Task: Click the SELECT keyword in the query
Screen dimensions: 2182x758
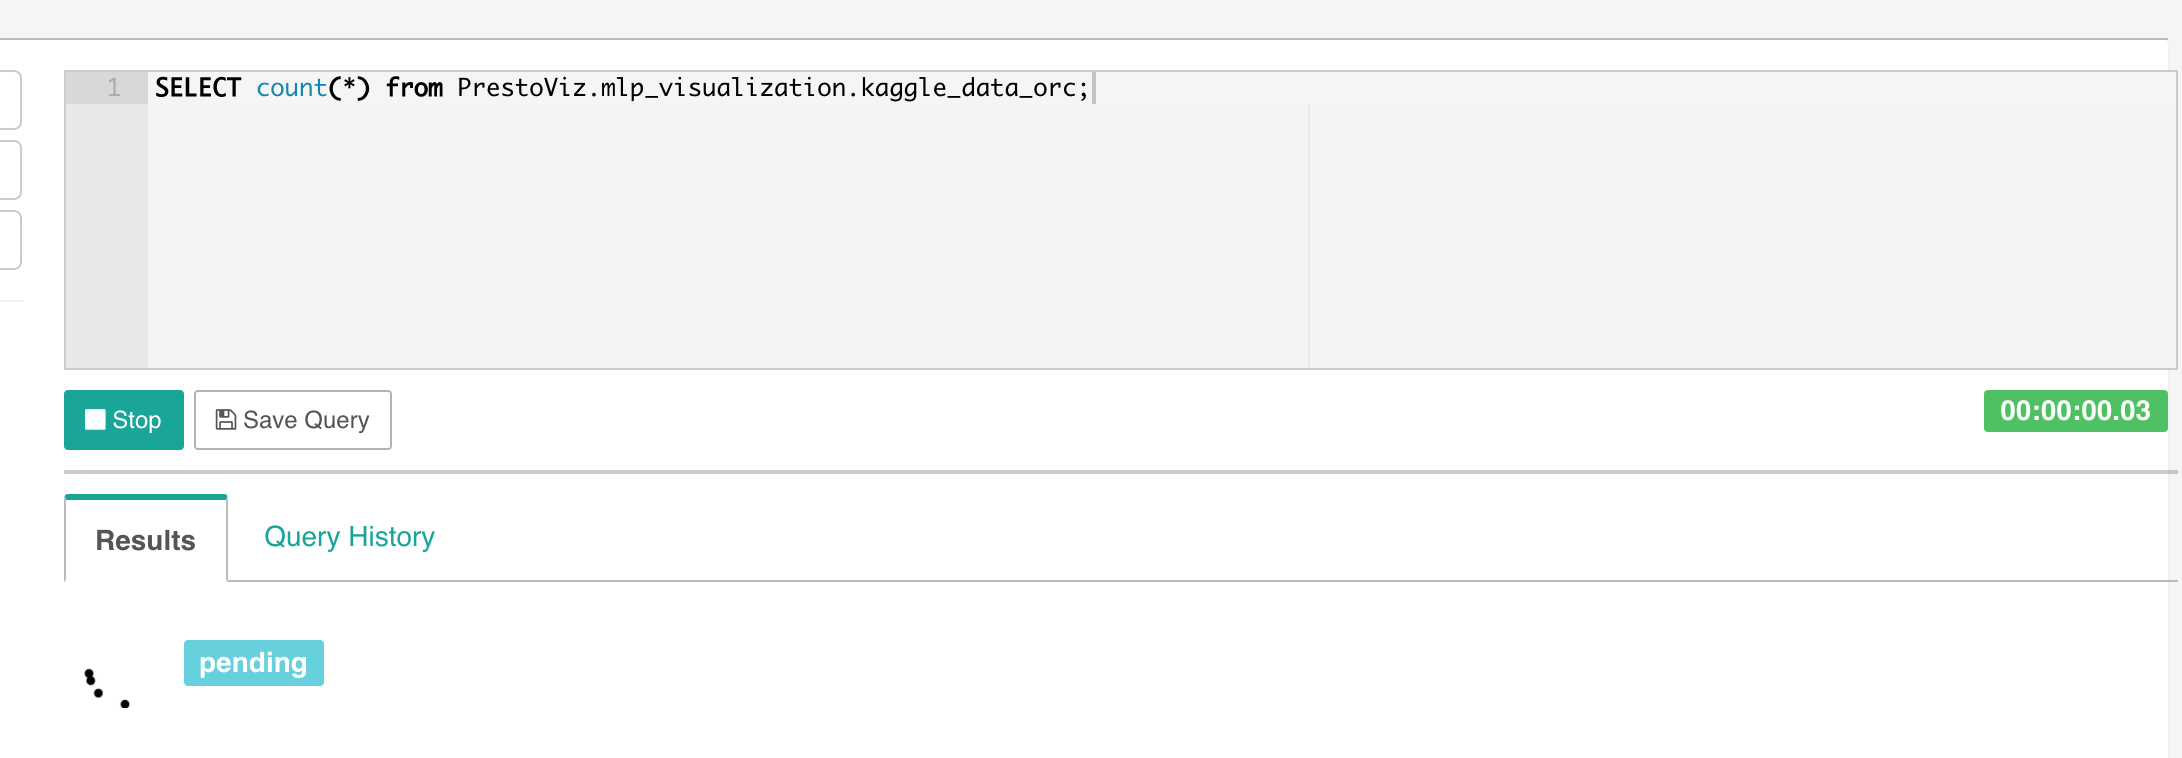Action: click(x=197, y=88)
